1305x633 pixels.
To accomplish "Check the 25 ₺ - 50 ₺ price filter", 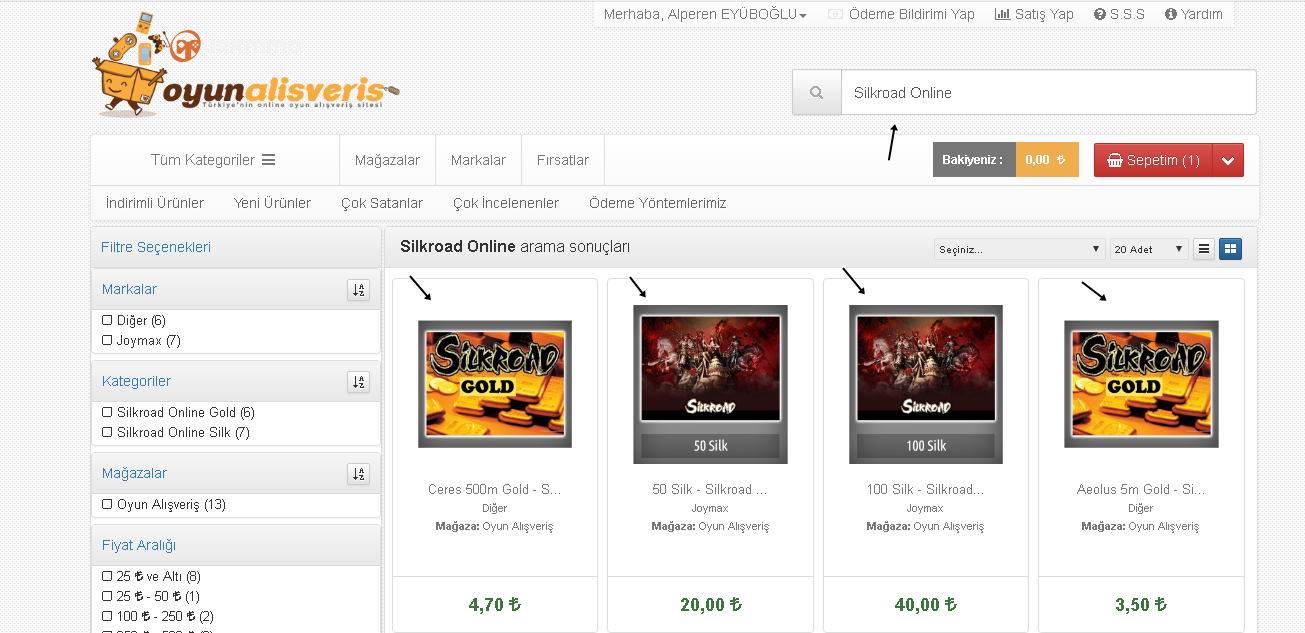I will [x=107, y=596].
